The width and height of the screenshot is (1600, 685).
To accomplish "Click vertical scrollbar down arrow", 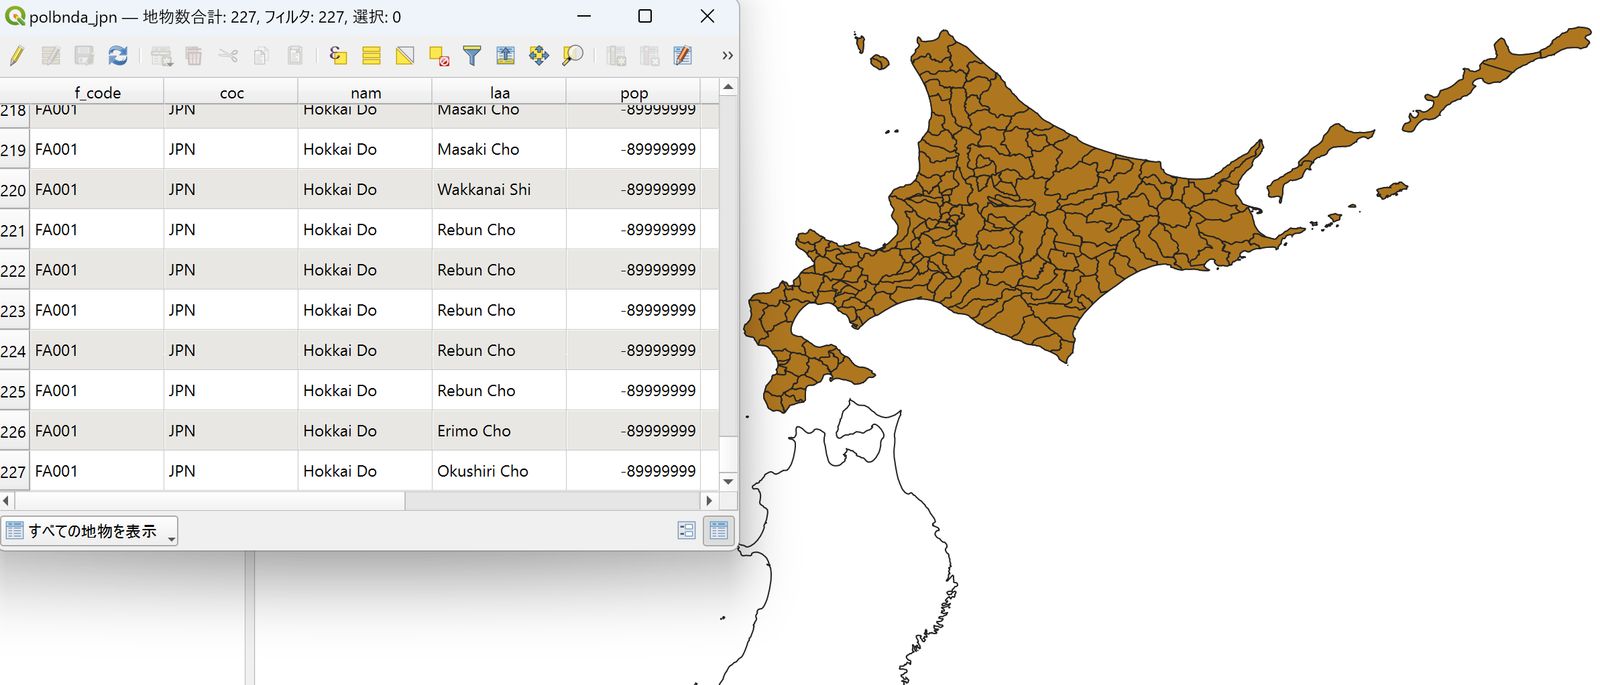I will click(x=728, y=481).
